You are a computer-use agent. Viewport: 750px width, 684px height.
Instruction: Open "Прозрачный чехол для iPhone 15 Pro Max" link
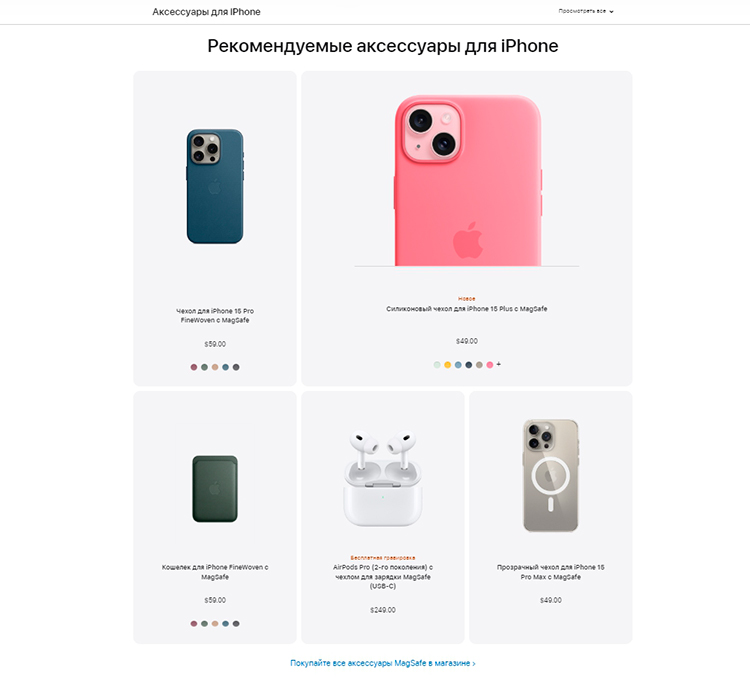(x=551, y=572)
